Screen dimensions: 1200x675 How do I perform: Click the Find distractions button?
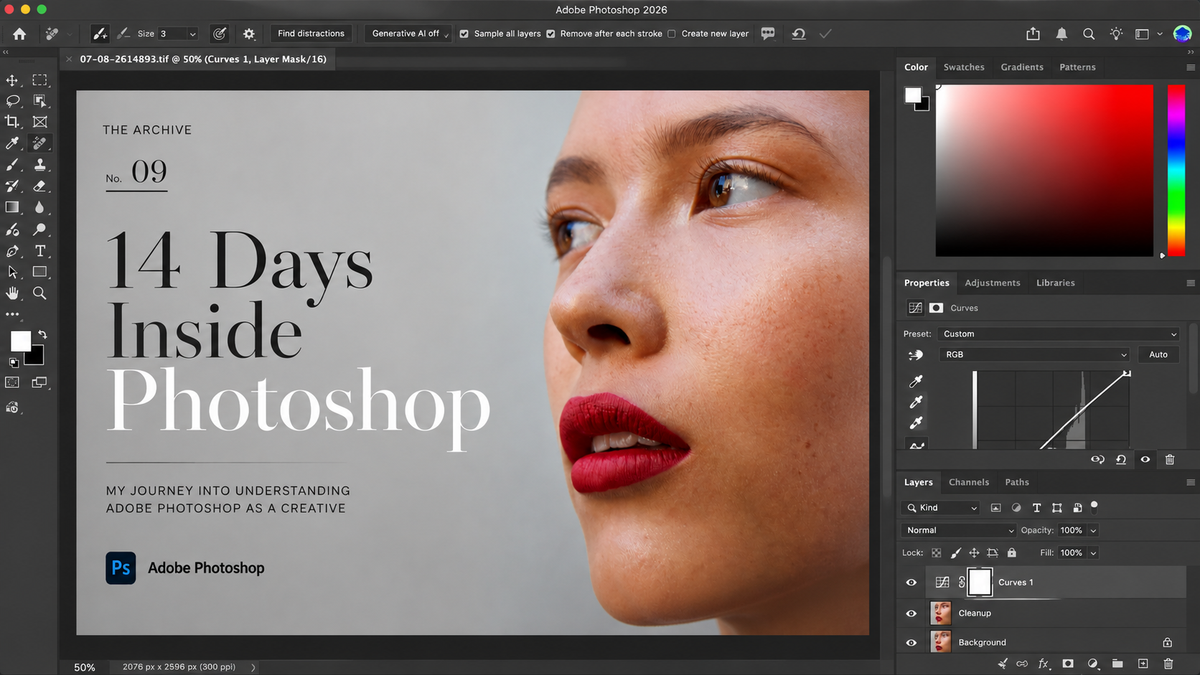(311, 34)
